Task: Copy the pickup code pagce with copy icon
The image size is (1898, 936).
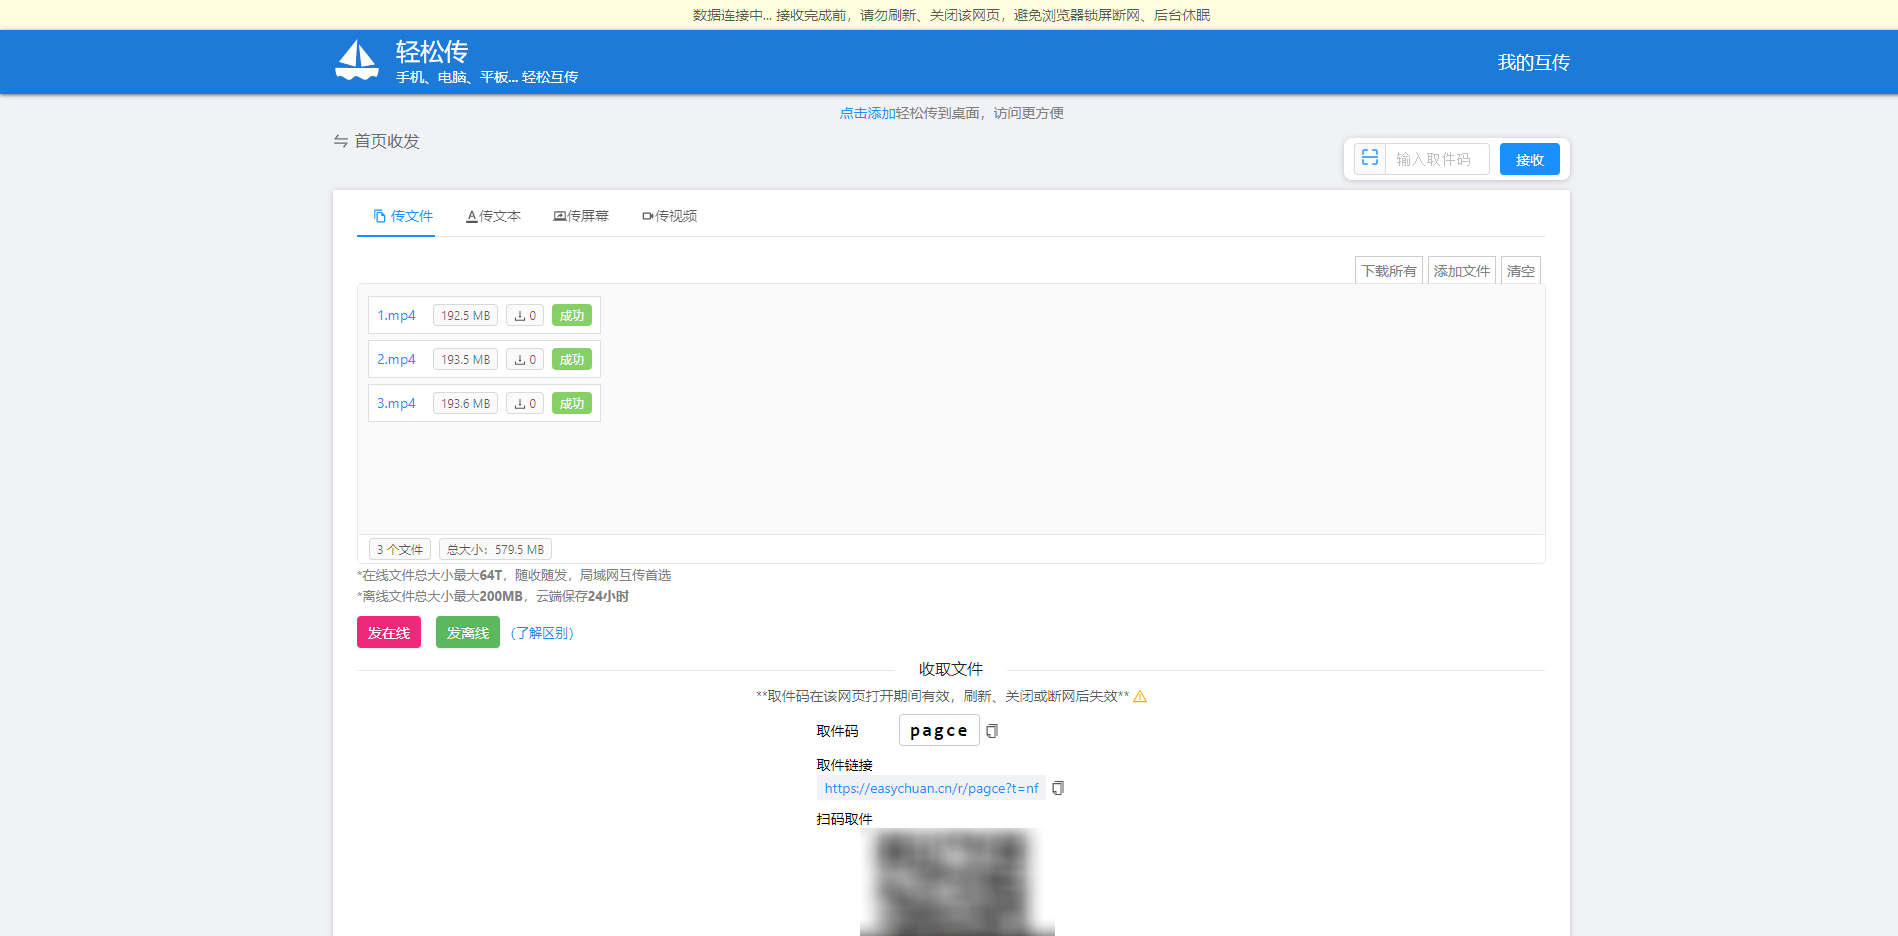Action: 992,731
